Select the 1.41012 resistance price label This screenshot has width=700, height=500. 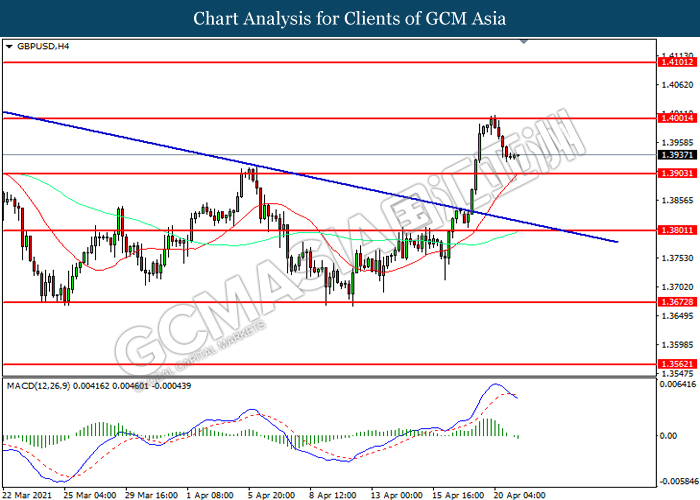pyautogui.click(x=677, y=62)
